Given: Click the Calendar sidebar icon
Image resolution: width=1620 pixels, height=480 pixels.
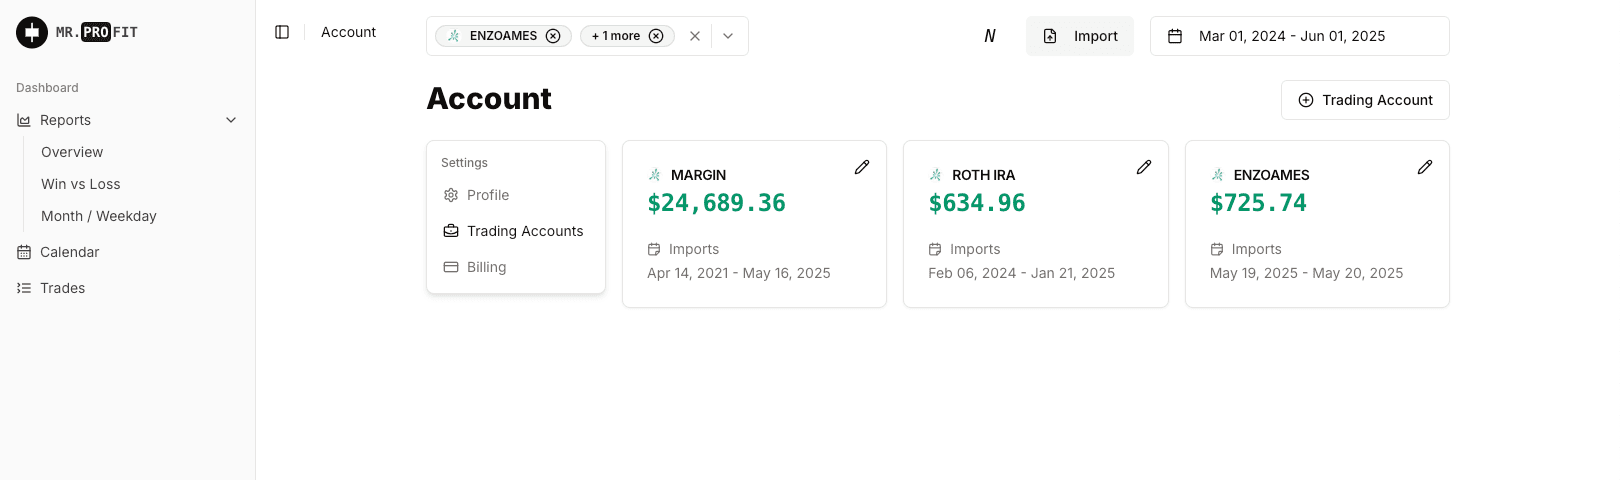Looking at the screenshot, I should [x=24, y=252].
